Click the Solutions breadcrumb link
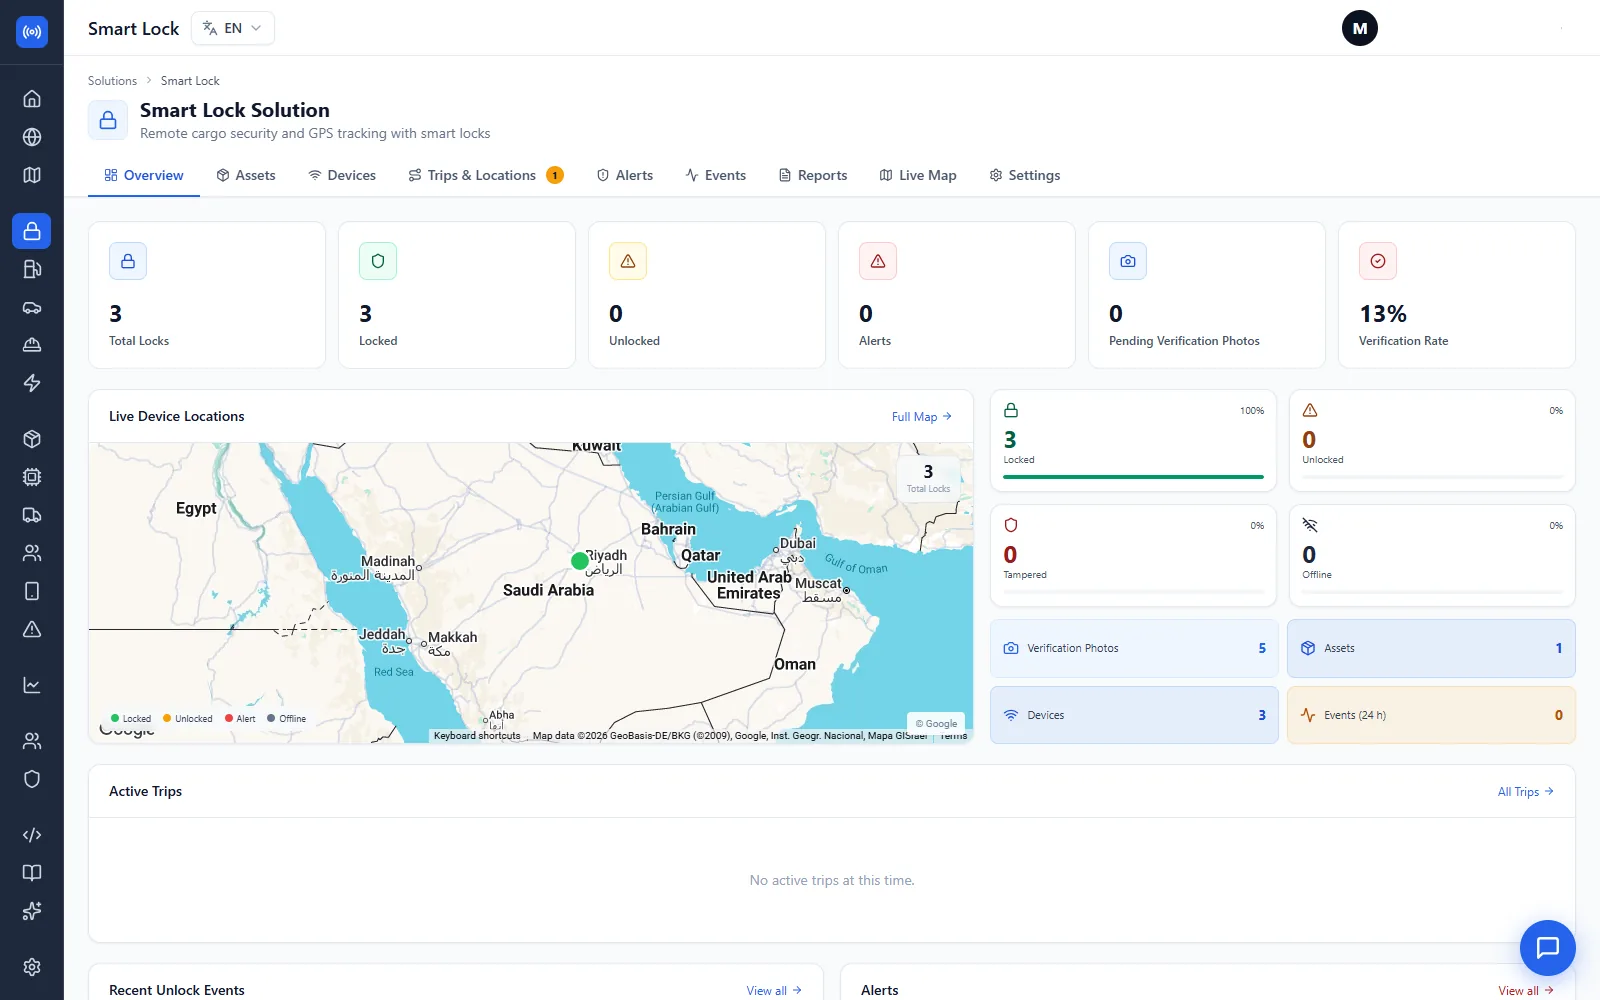This screenshot has width=1600, height=1000. 112,81
